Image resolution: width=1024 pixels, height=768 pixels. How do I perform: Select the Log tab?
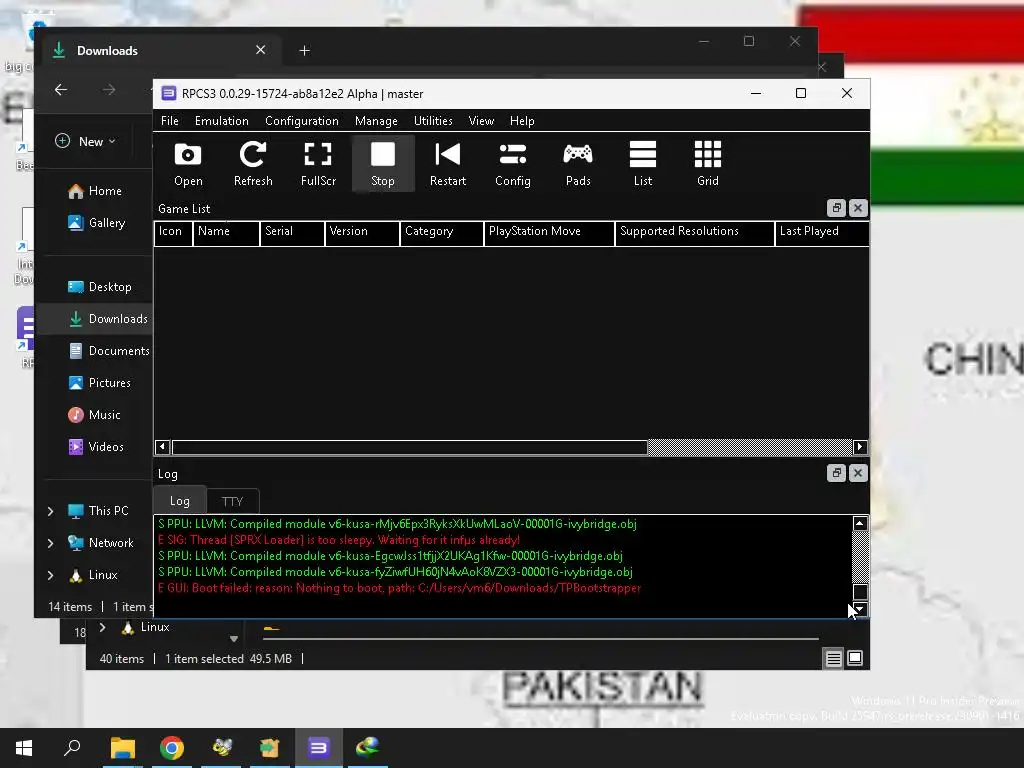click(180, 501)
